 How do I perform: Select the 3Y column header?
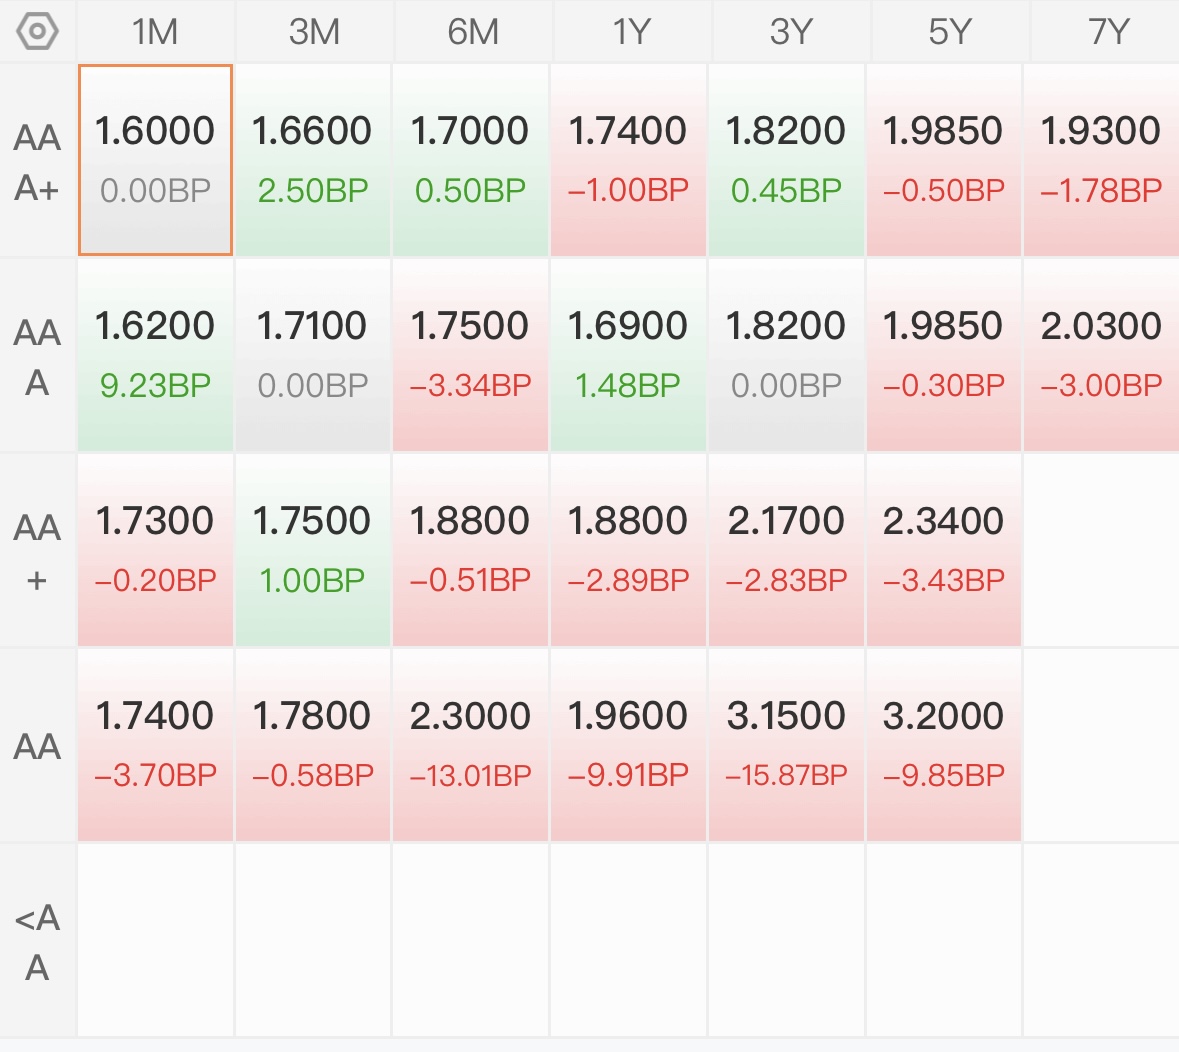(x=791, y=32)
